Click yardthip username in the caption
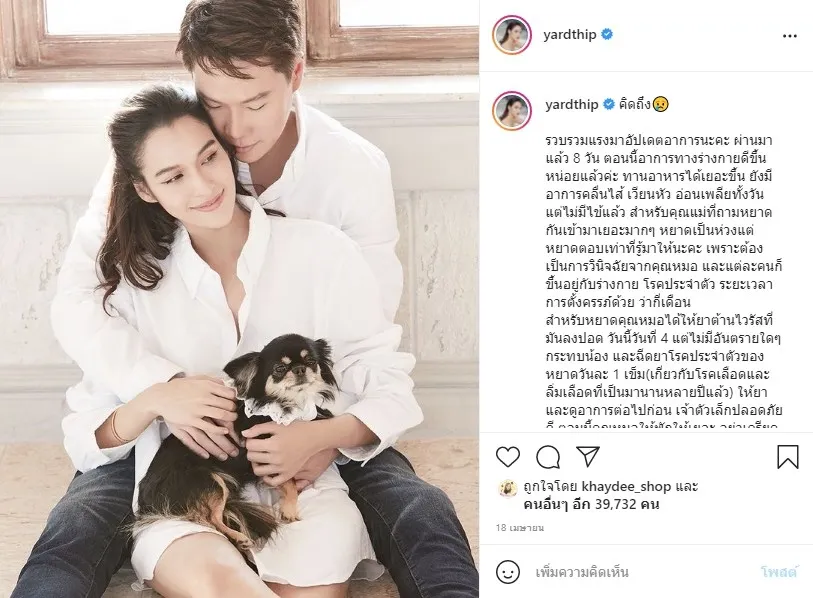 click(571, 104)
